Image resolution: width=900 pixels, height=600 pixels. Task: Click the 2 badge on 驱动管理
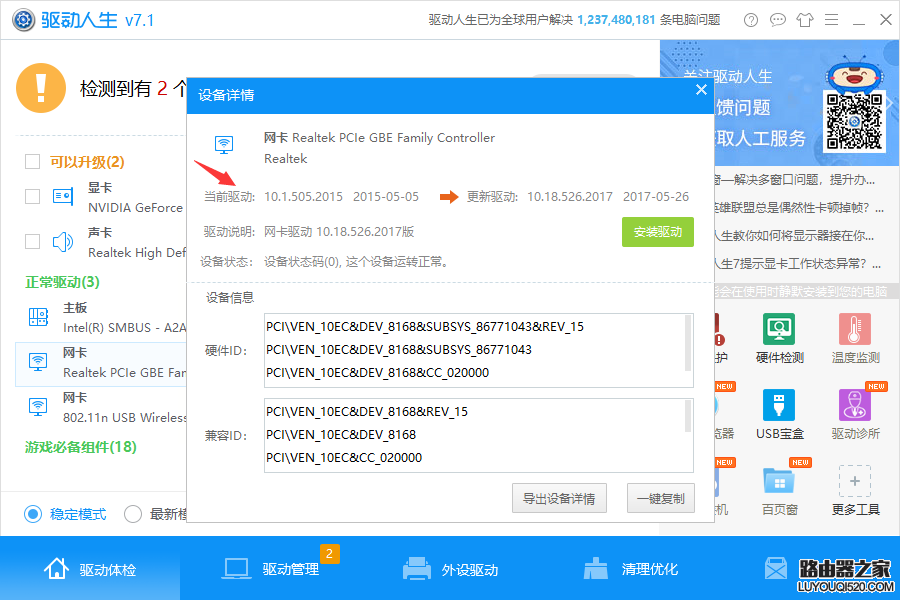click(329, 553)
